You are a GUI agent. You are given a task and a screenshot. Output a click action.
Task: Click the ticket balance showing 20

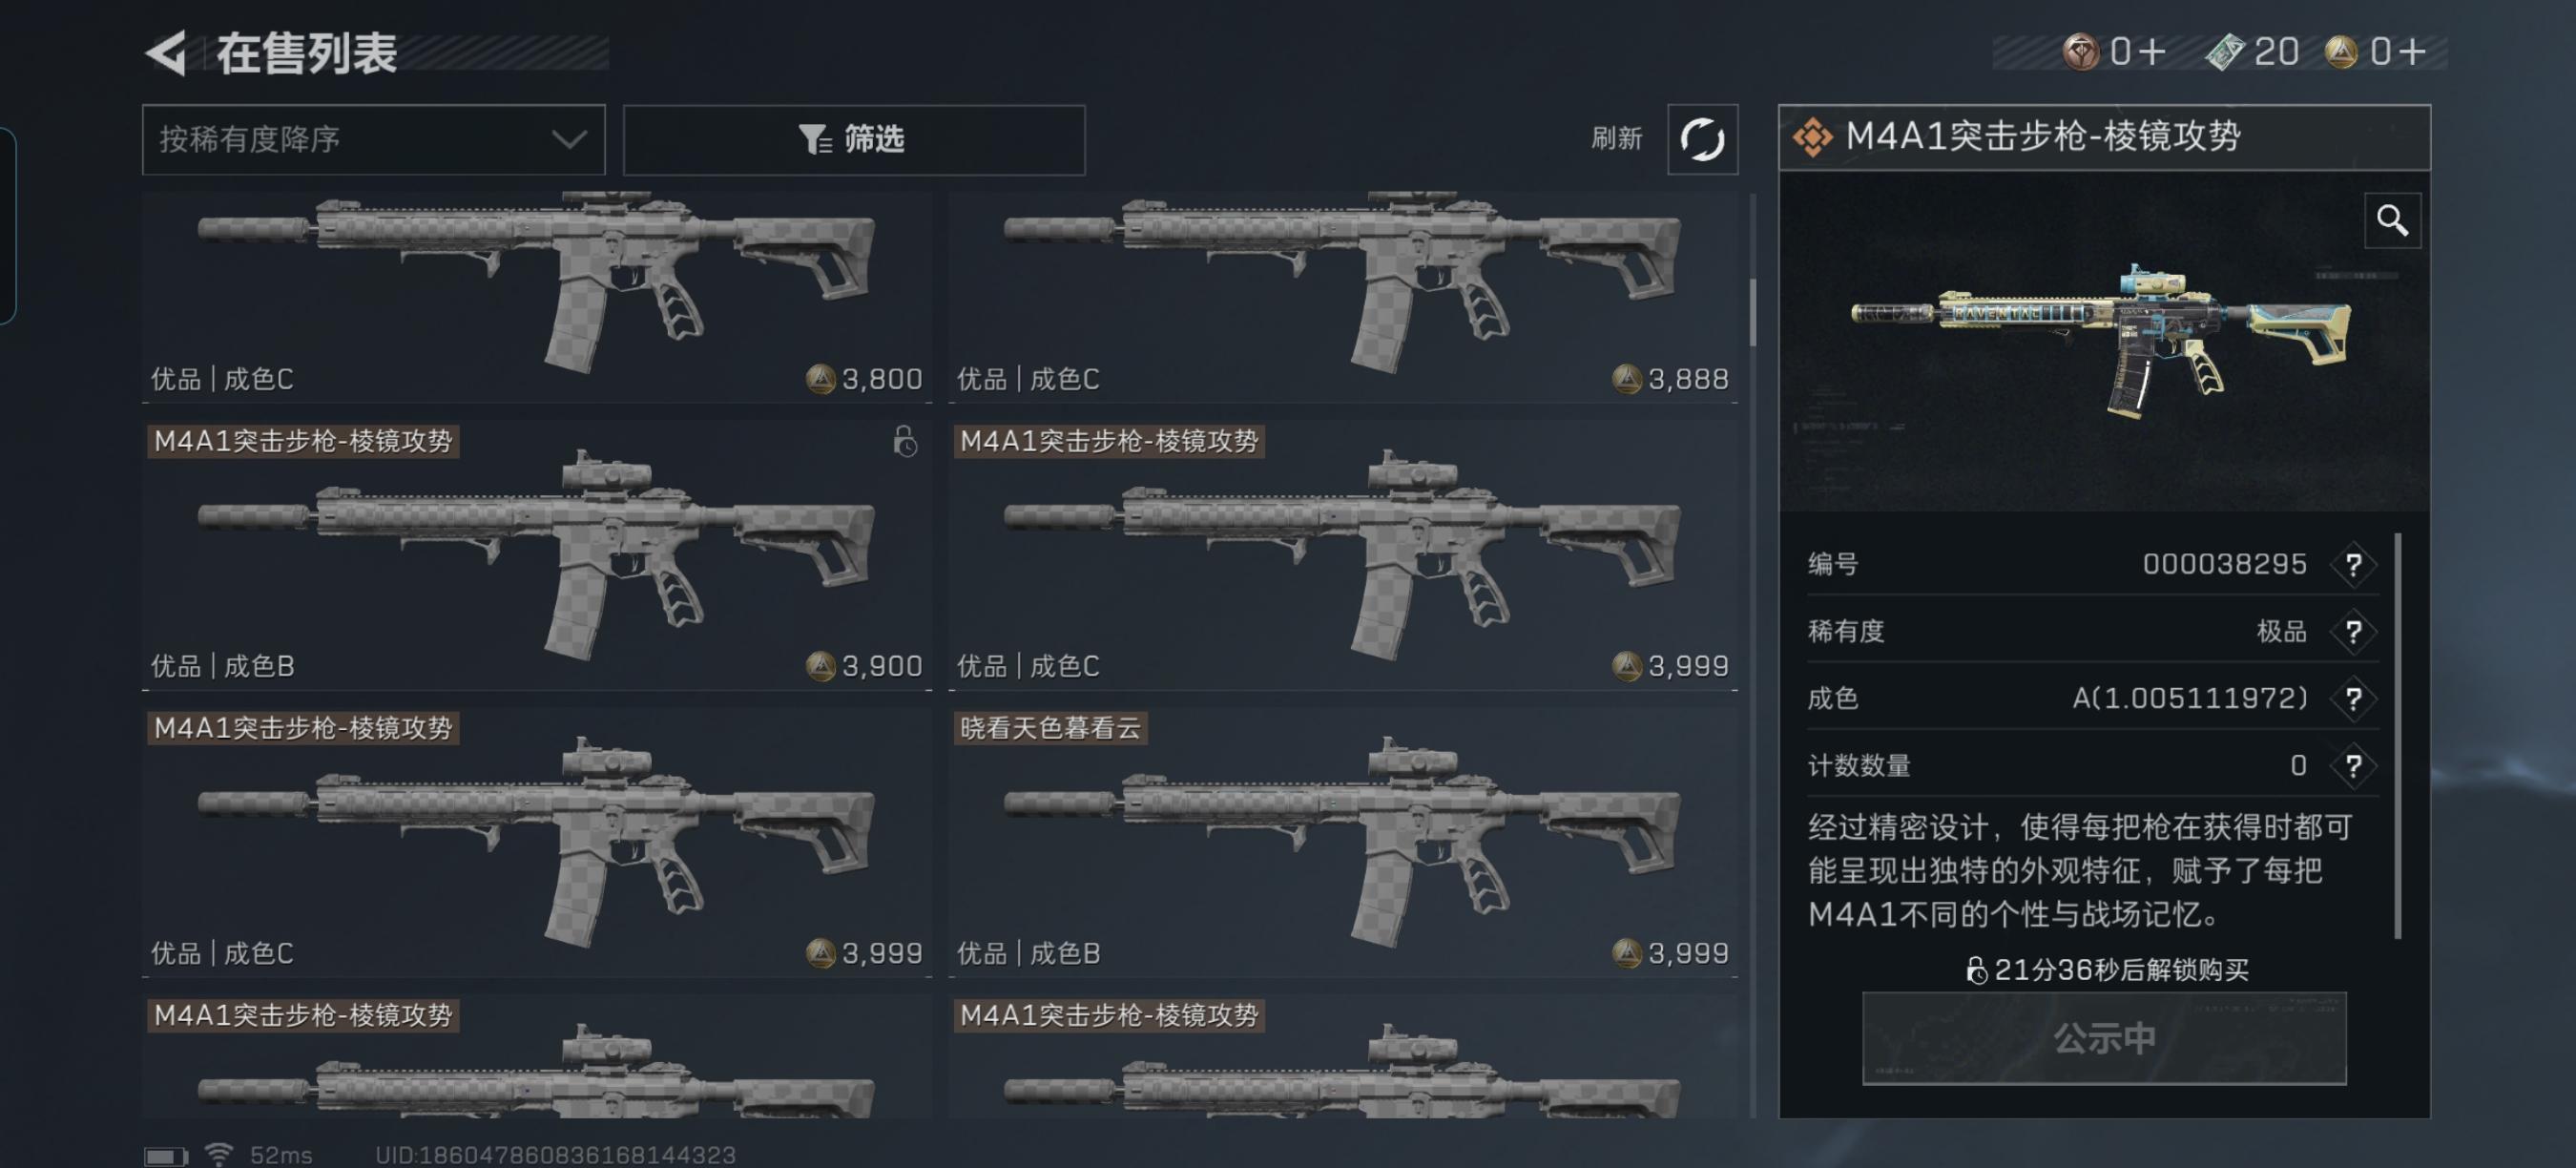[x=2253, y=52]
